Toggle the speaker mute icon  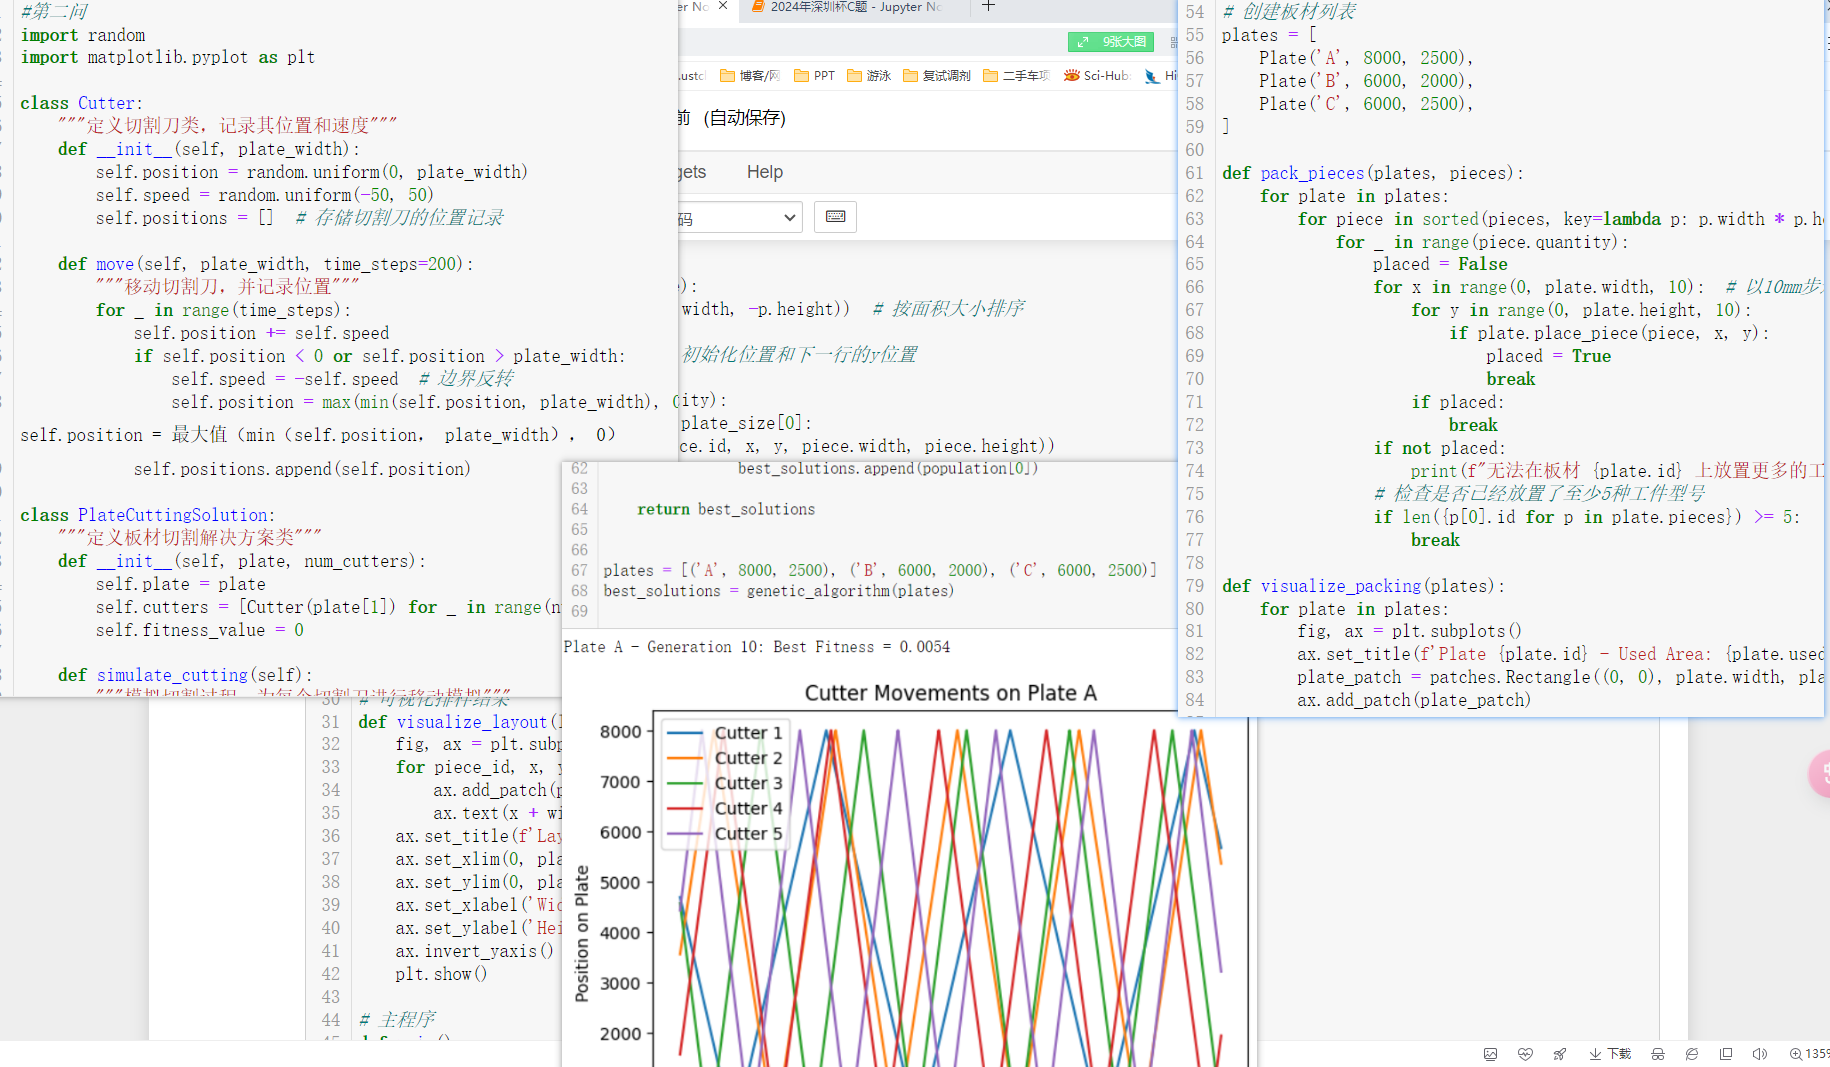[1760, 1054]
